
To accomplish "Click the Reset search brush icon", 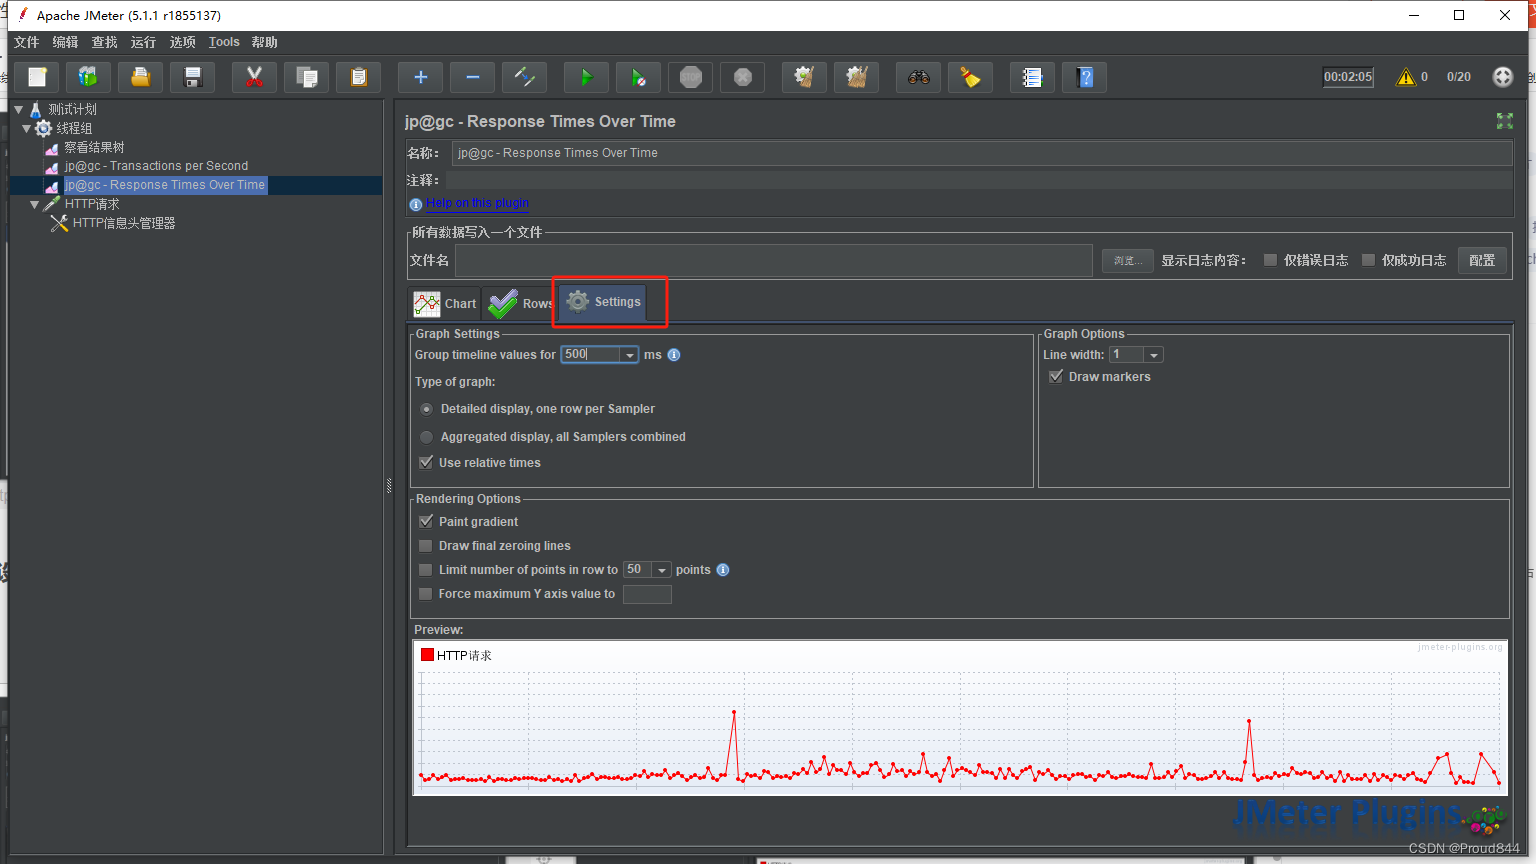I will 971,77.
